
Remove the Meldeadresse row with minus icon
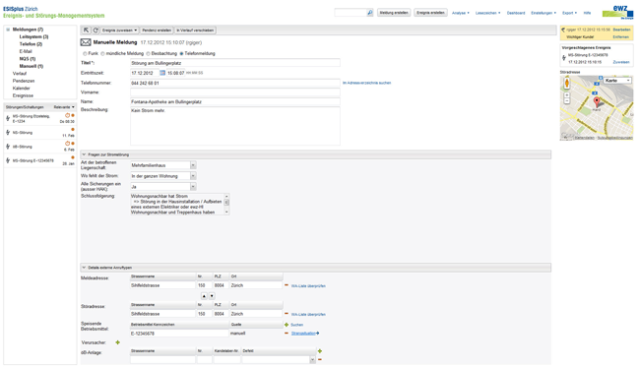(286, 285)
